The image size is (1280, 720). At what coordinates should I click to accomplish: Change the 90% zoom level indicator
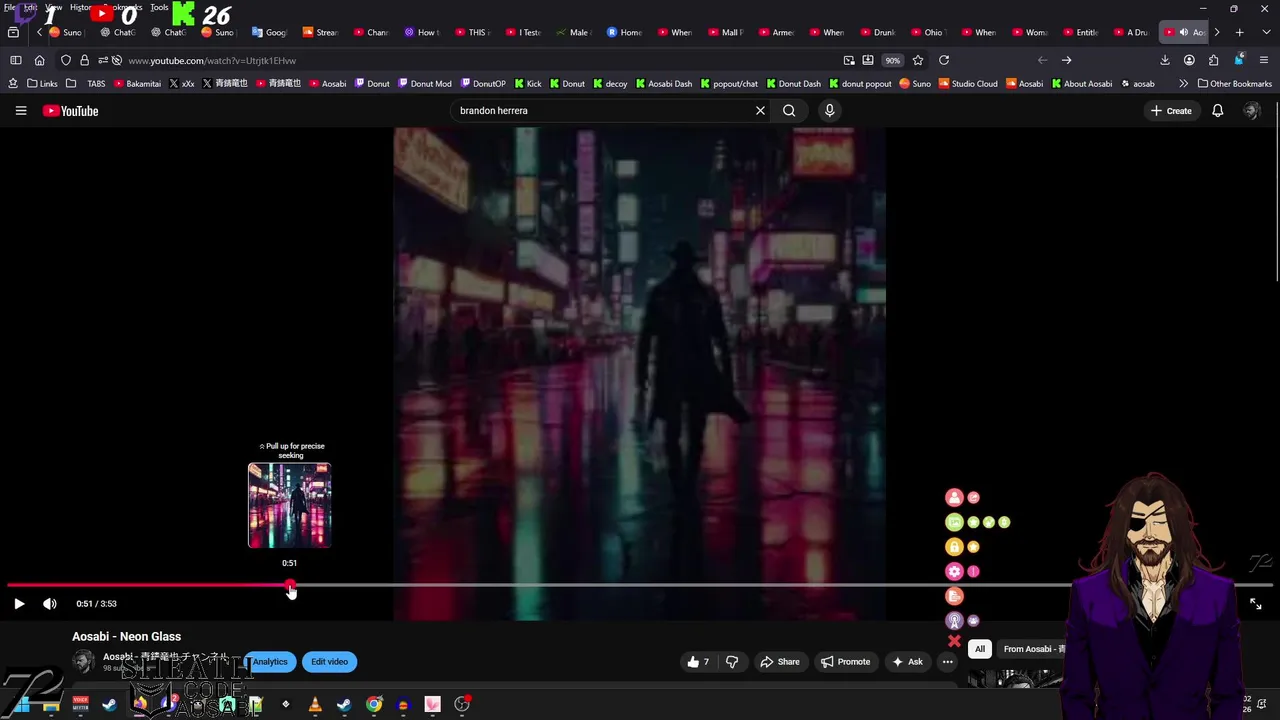(x=892, y=60)
